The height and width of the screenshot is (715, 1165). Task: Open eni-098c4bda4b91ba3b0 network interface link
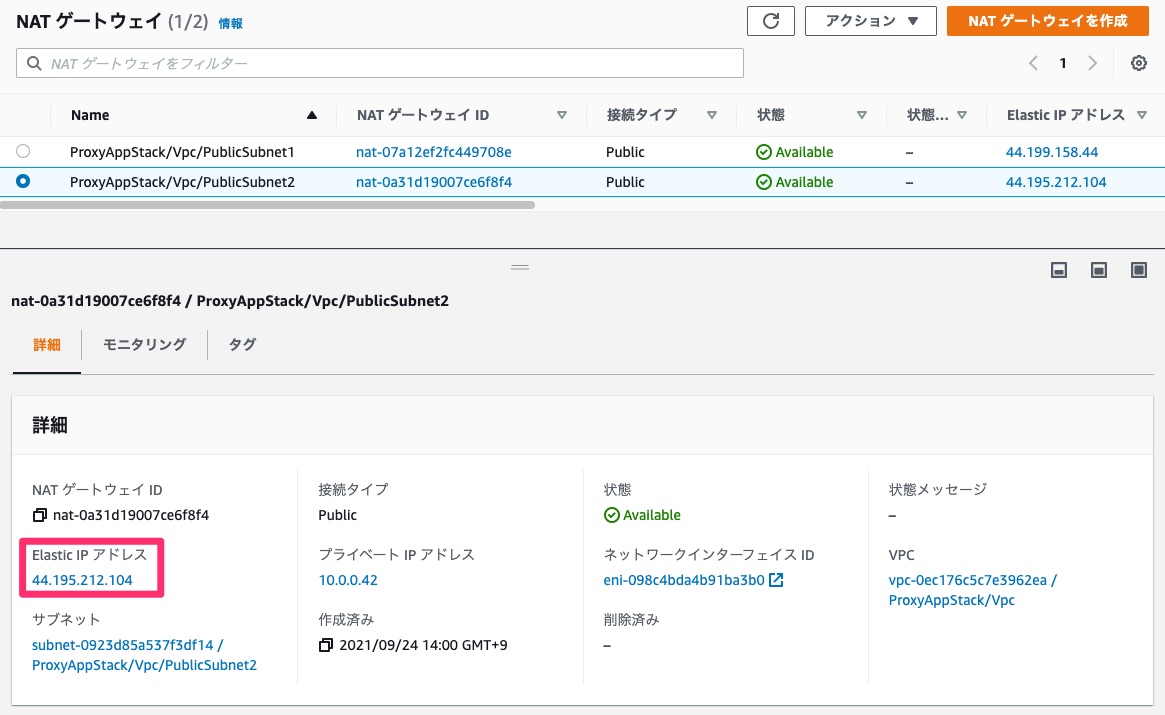[x=684, y=580]
